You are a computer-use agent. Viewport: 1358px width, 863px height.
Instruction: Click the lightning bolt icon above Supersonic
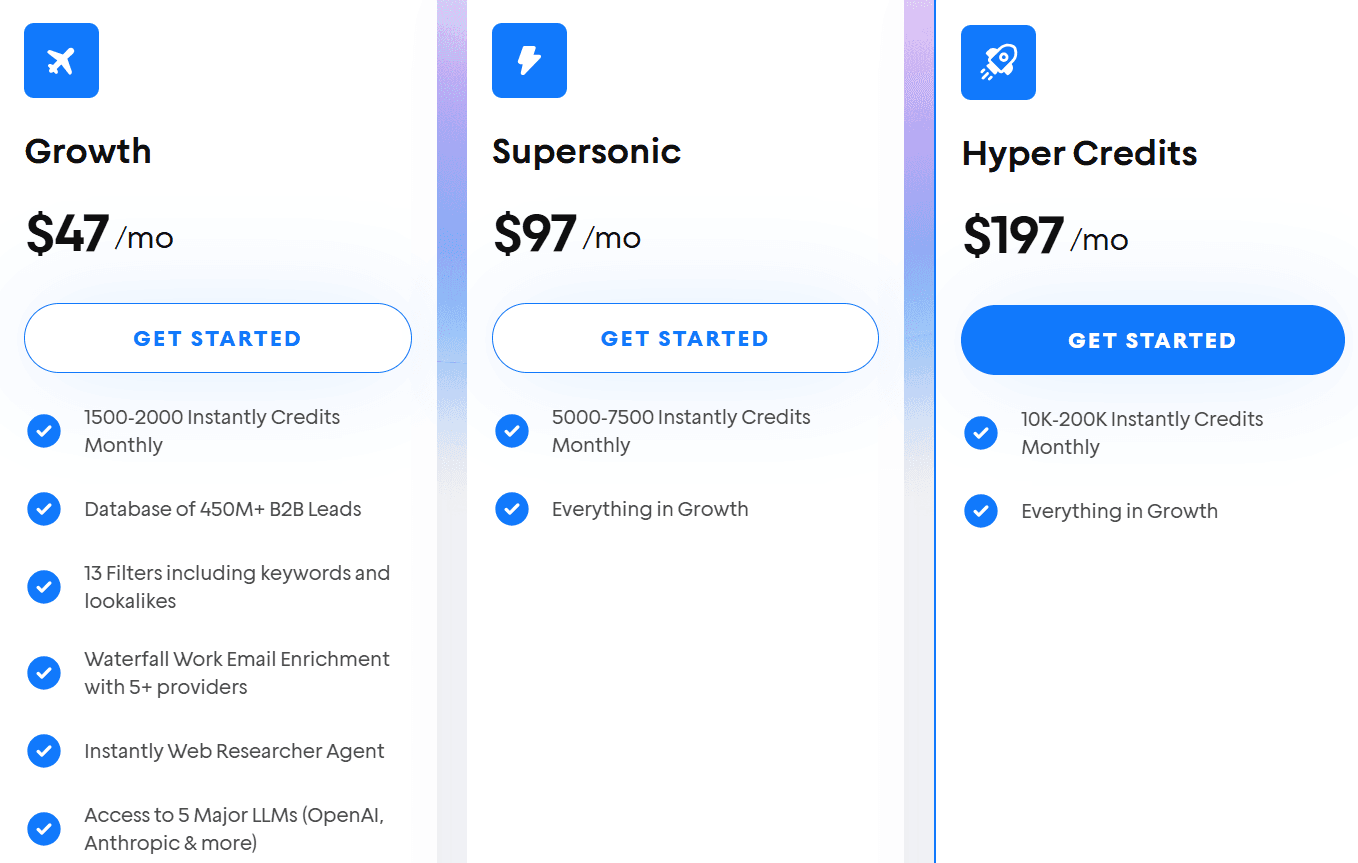(x=529, y=60)
